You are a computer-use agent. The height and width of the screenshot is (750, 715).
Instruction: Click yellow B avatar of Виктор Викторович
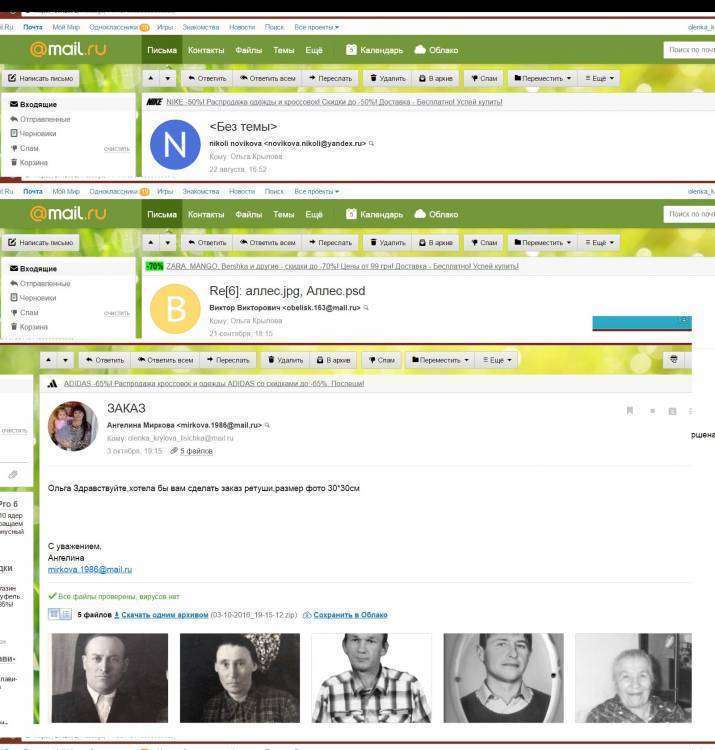tap(175, 310)
